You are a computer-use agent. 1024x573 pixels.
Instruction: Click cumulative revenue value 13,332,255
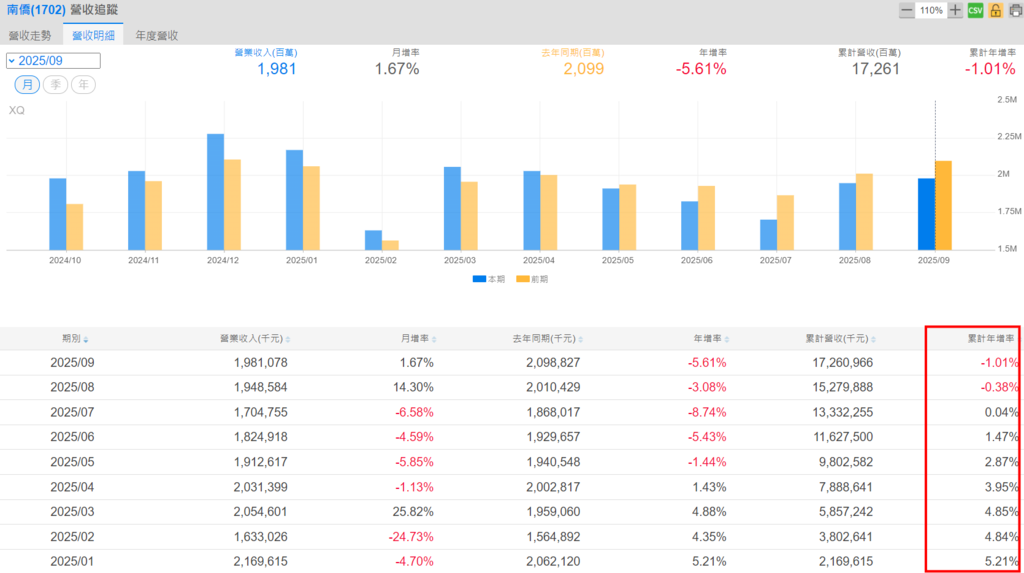[842, 412]
